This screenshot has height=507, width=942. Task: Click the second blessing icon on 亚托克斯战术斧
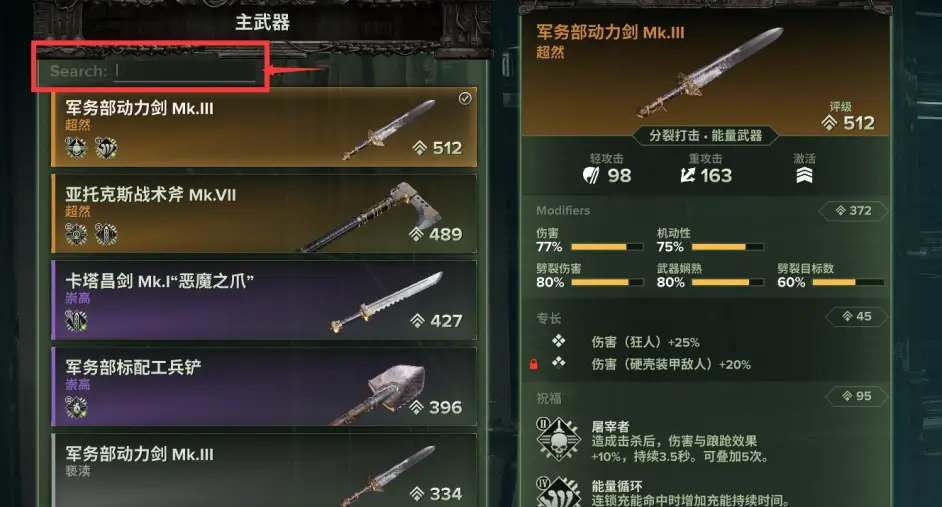point(106,234)
